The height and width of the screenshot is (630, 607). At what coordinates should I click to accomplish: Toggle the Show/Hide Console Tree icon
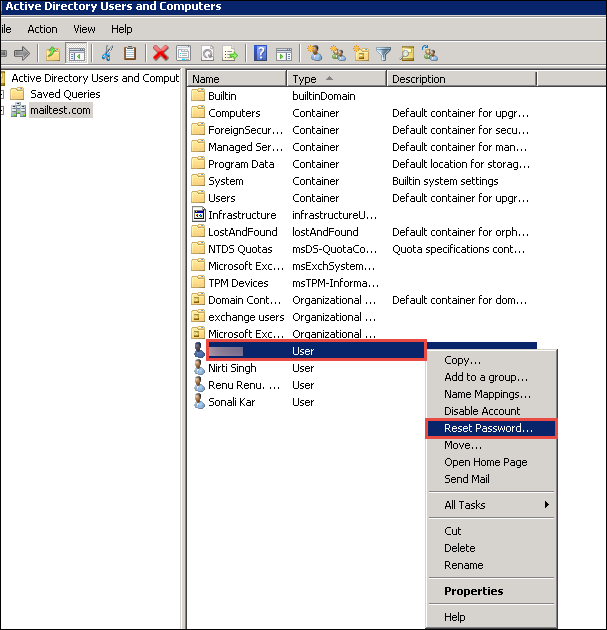[76, 53]
